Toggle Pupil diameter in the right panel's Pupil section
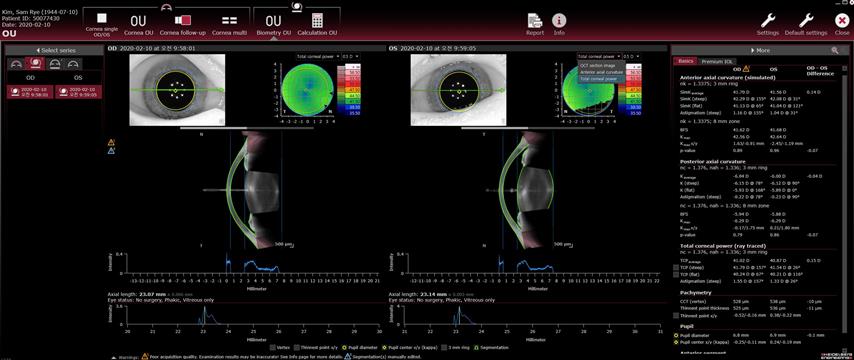This screenshot has width=854, height=360. (676, 336)
